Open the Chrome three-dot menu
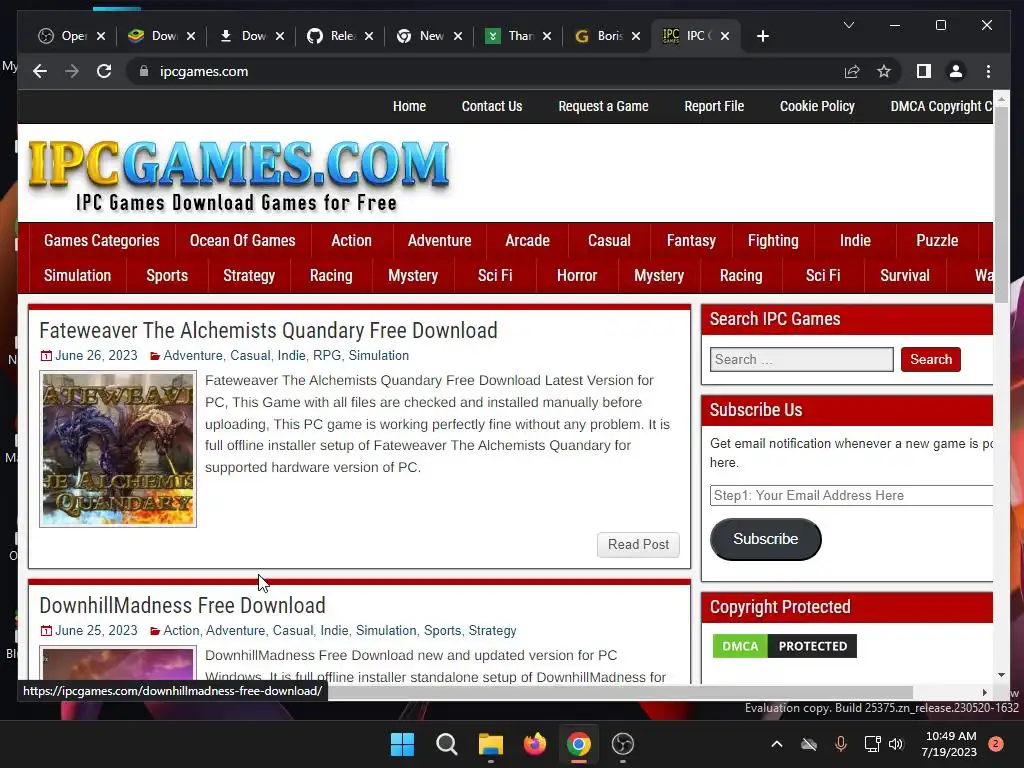Screen dimensions: 1024x768 988,71
